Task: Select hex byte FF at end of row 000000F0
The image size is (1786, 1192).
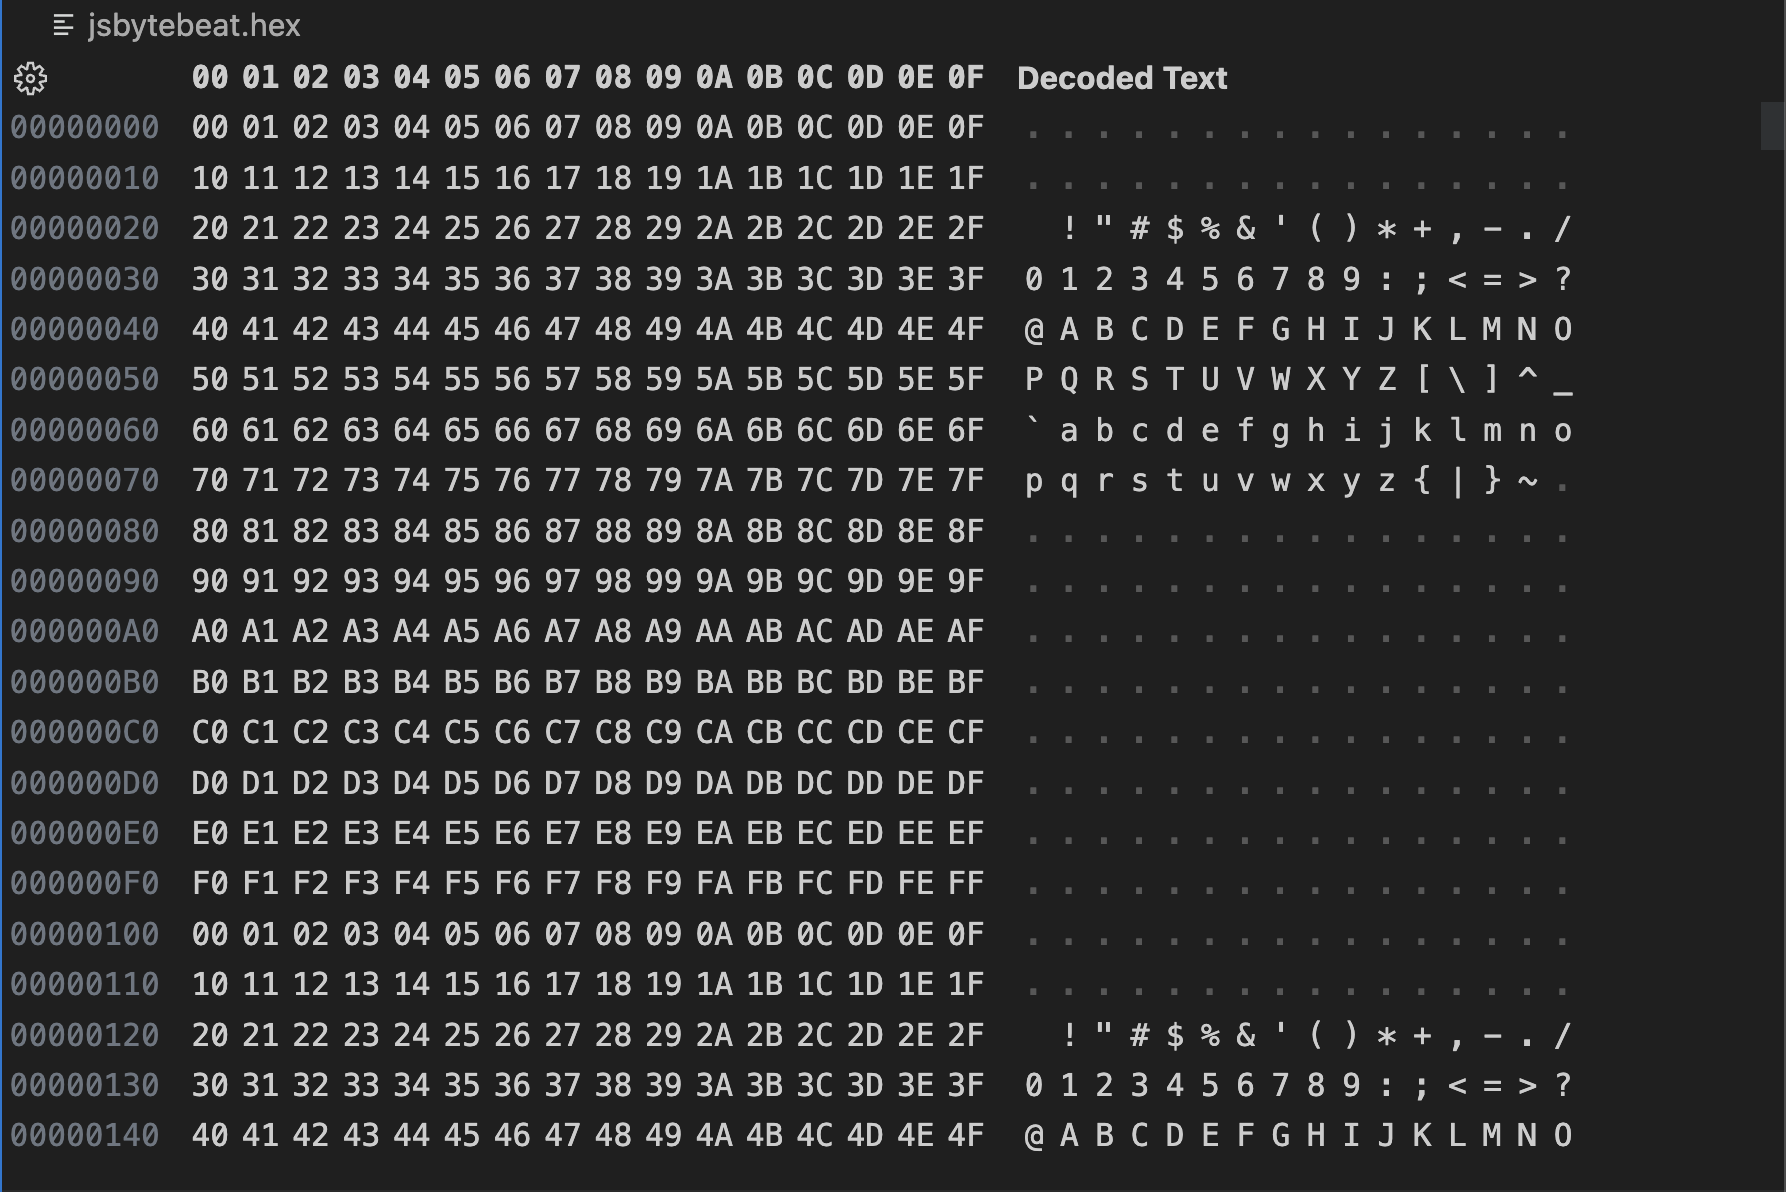Action: (x=968, y=883)
